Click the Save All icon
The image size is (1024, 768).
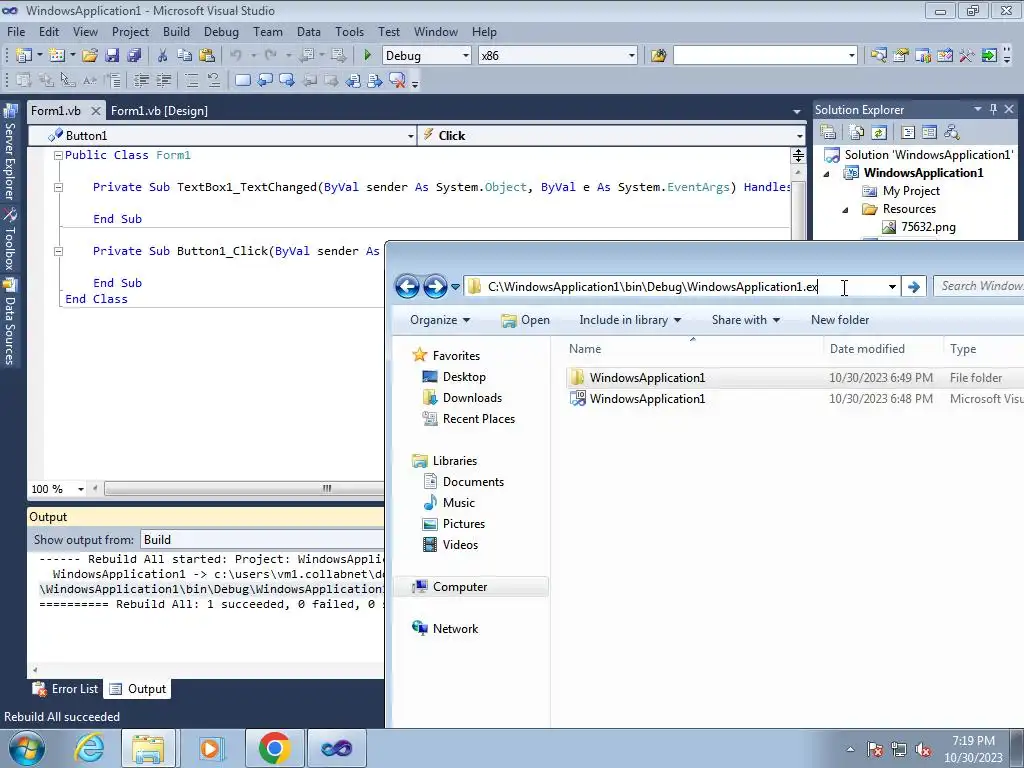click(x=135, y=56)
